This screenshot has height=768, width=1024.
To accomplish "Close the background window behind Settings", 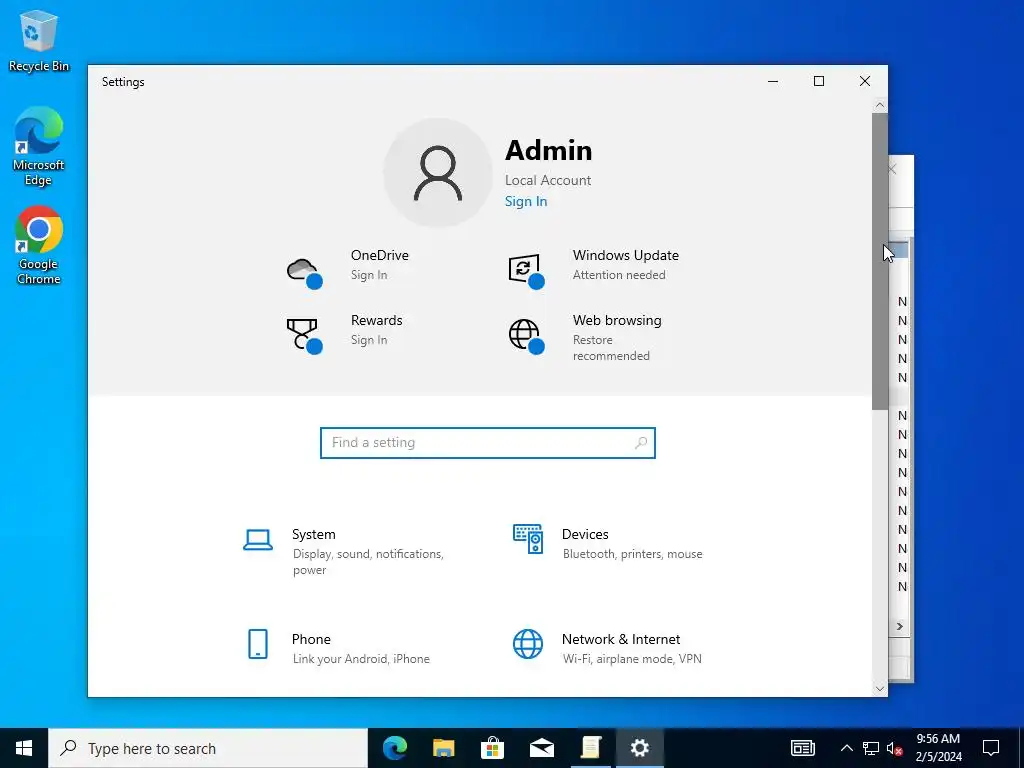I will point(893,170).
